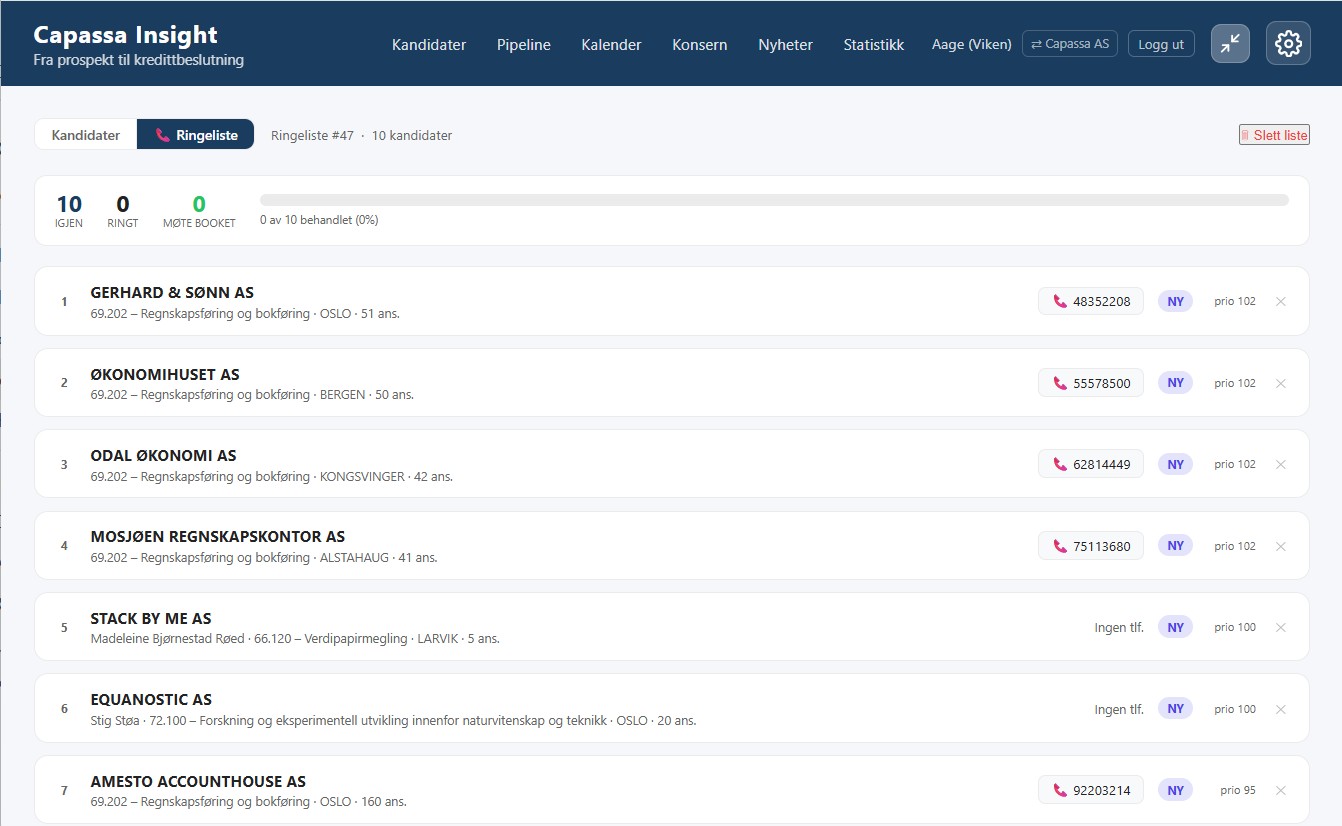Click NY status badge for MOSJØEN REGNSKAPSKONTOR AS
The width and height of the screenshot is (1342, 826).
pyautogui.click(x=1175, y=546)
